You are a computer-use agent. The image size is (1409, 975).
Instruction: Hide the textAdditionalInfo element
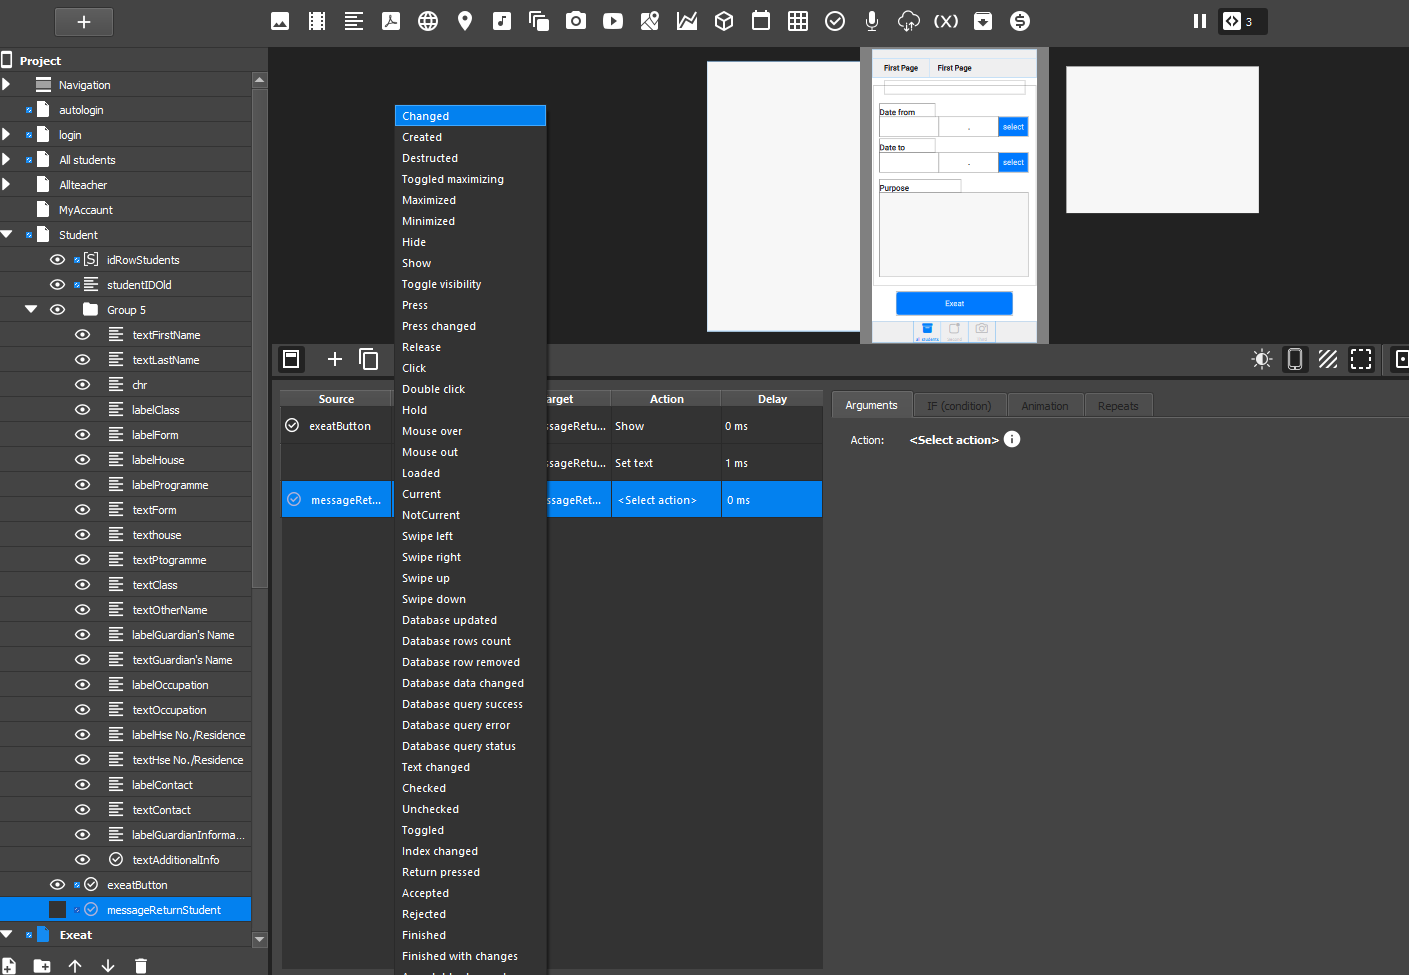click(83, 860)
